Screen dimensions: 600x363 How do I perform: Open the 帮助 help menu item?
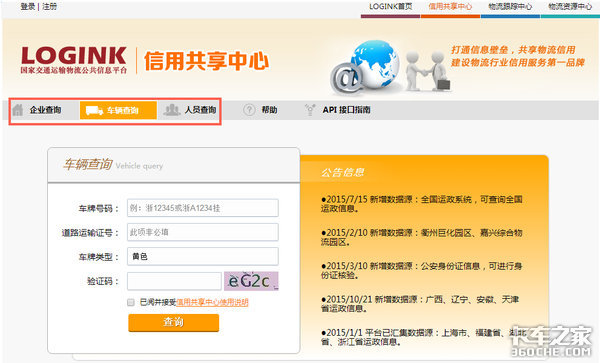[269, 110]
